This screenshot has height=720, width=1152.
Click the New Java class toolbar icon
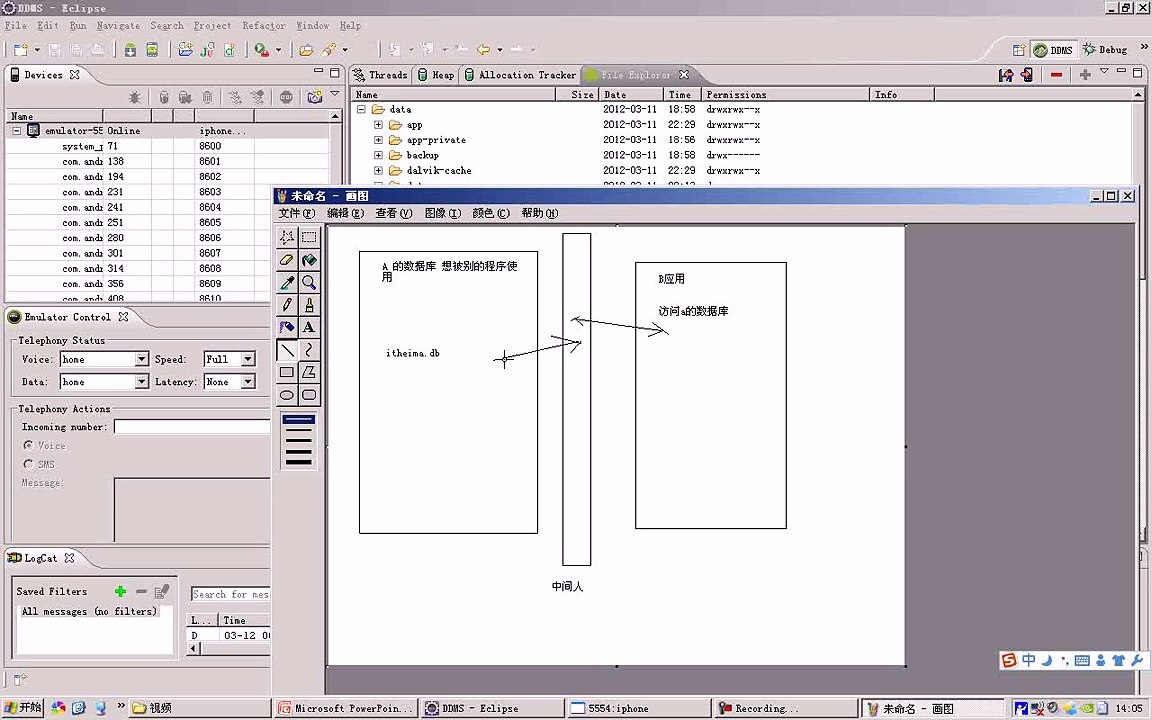pyautogui.click(x=230, y=50)
